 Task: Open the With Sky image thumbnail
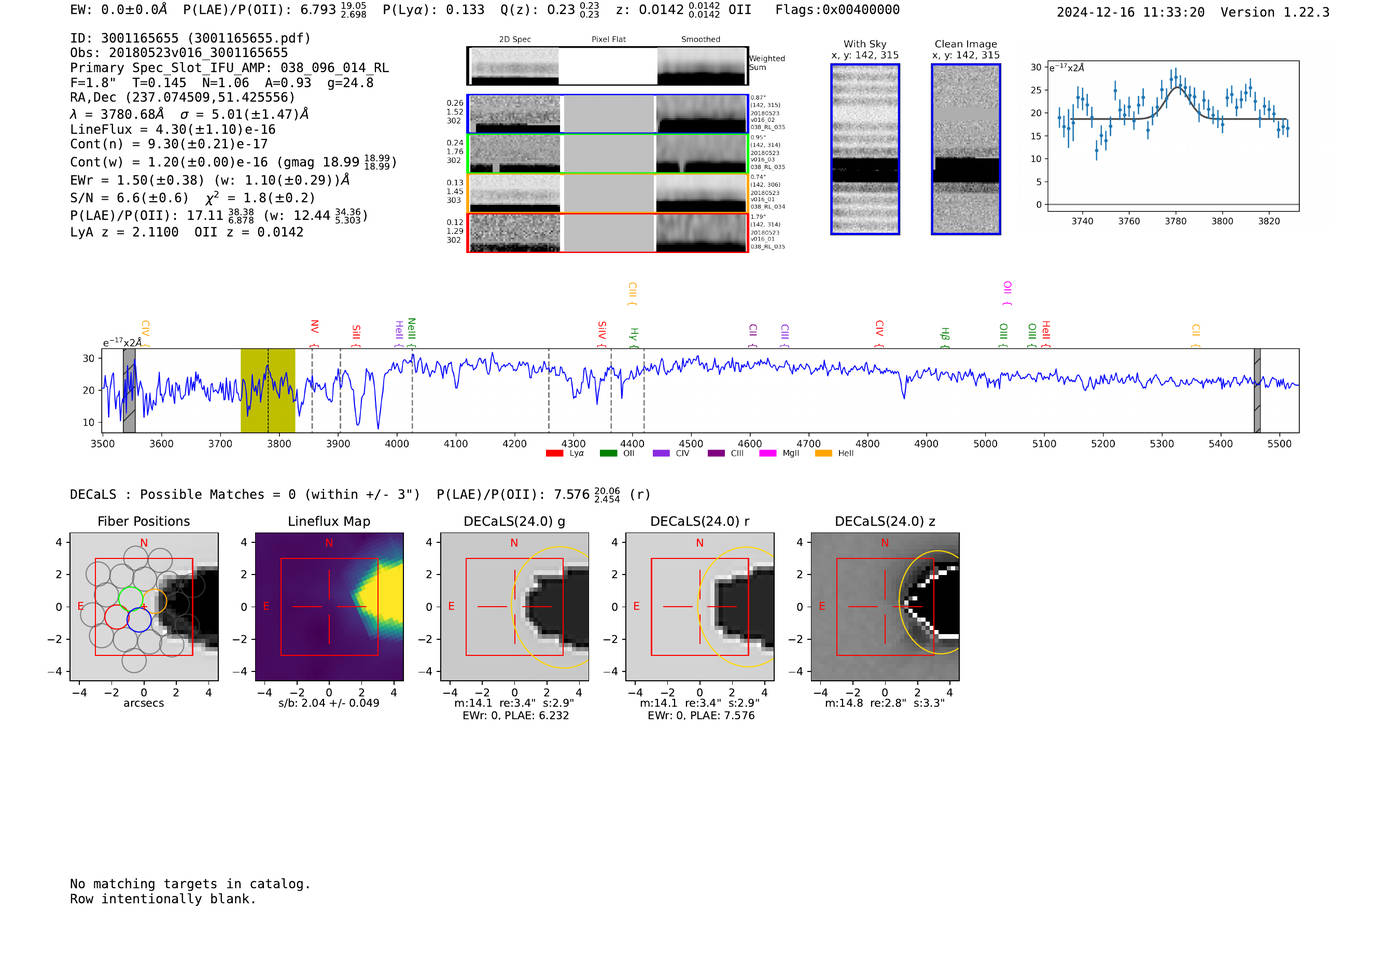865,149
